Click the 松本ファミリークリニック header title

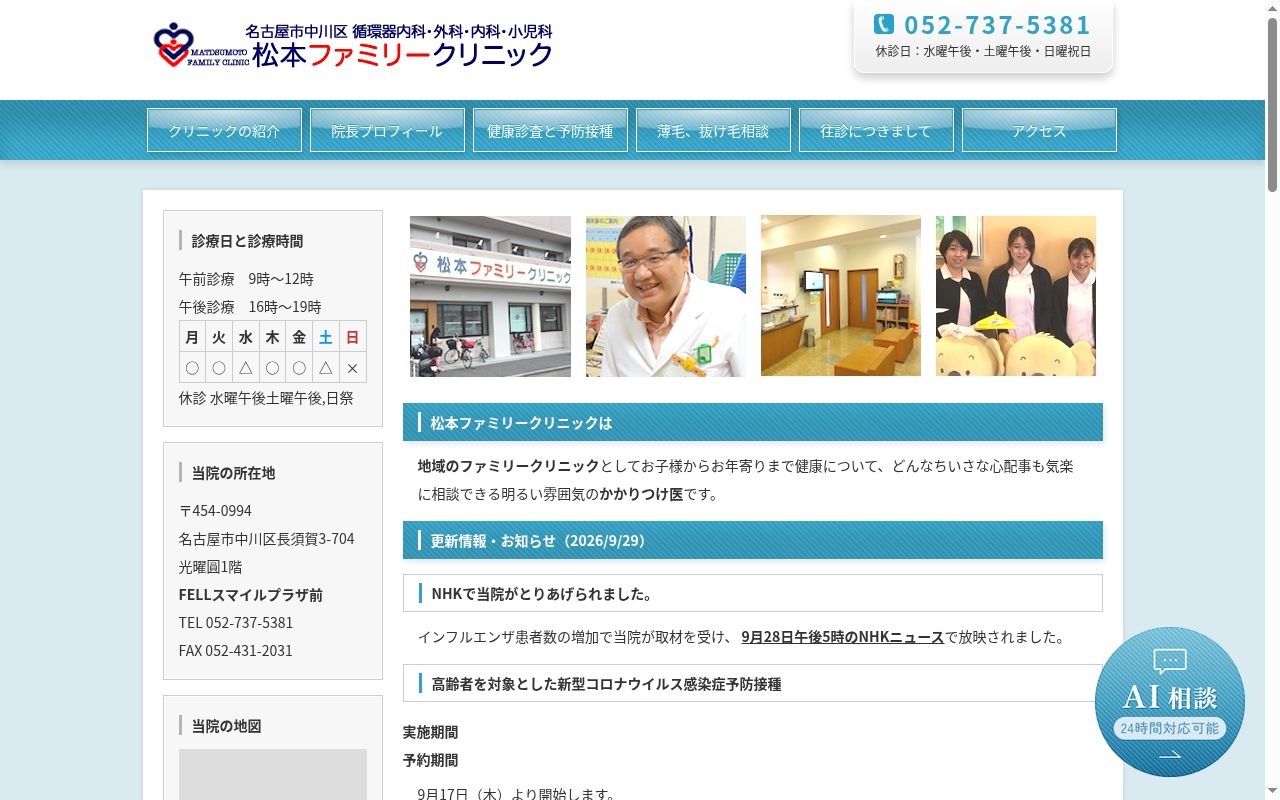pos(402,55)
